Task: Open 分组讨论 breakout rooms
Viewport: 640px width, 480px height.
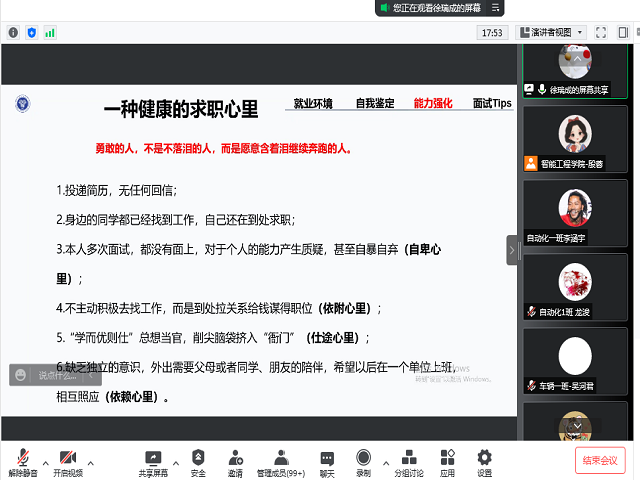Action: click(408, 460)
